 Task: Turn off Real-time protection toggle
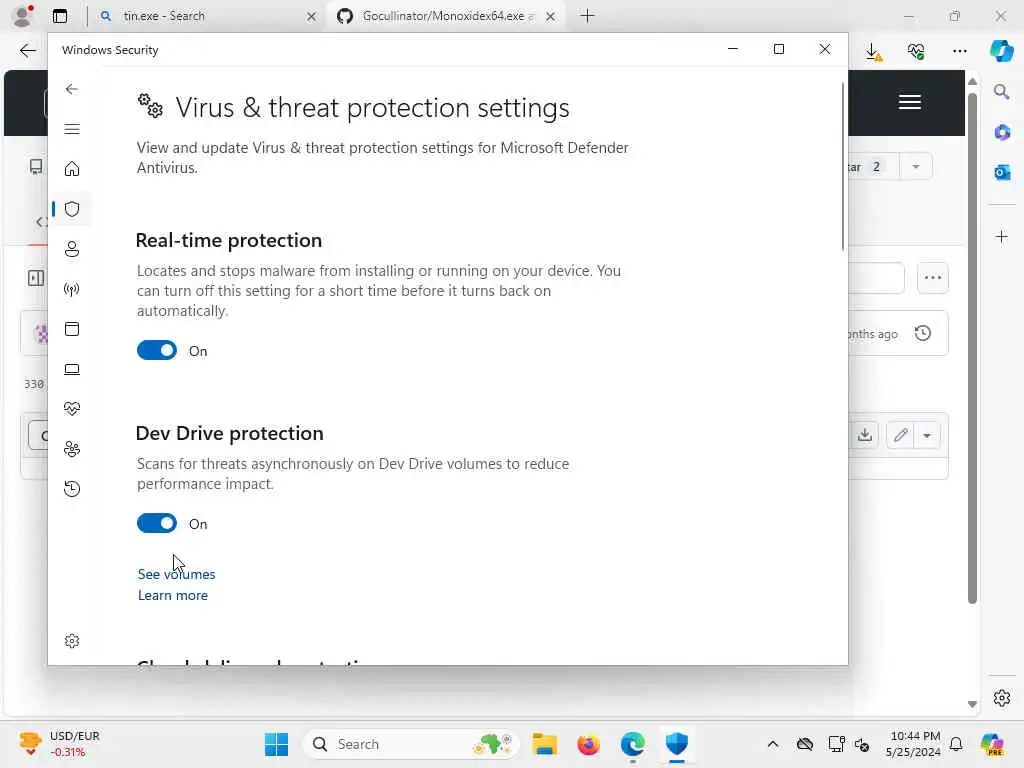tap(157, 351)
